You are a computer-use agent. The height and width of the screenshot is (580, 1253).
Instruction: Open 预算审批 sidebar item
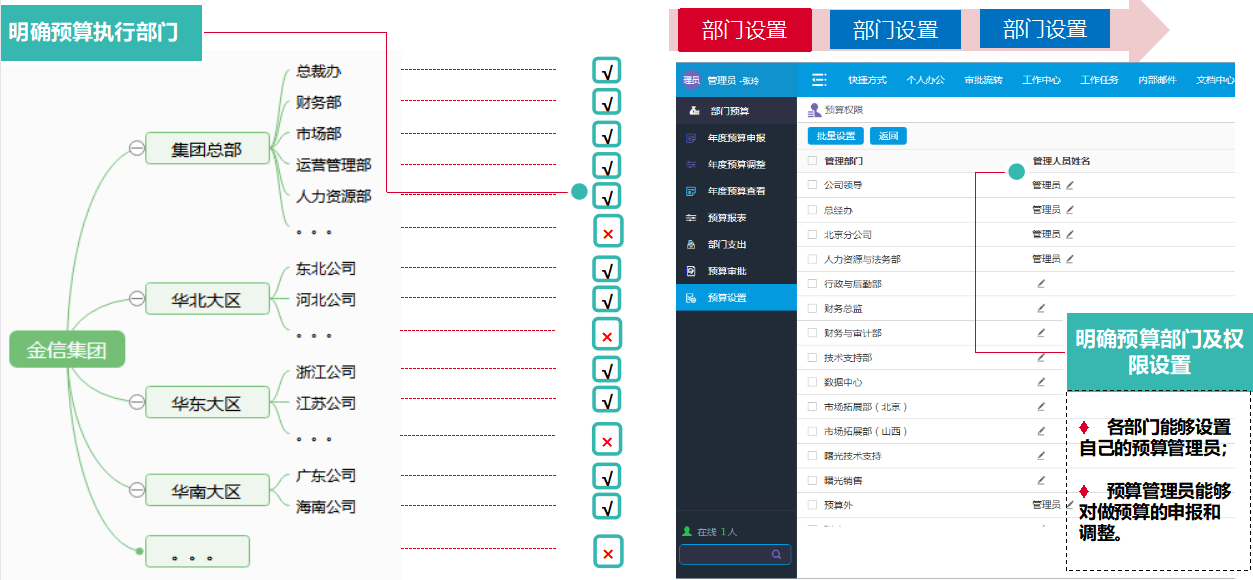coord(726,271)
